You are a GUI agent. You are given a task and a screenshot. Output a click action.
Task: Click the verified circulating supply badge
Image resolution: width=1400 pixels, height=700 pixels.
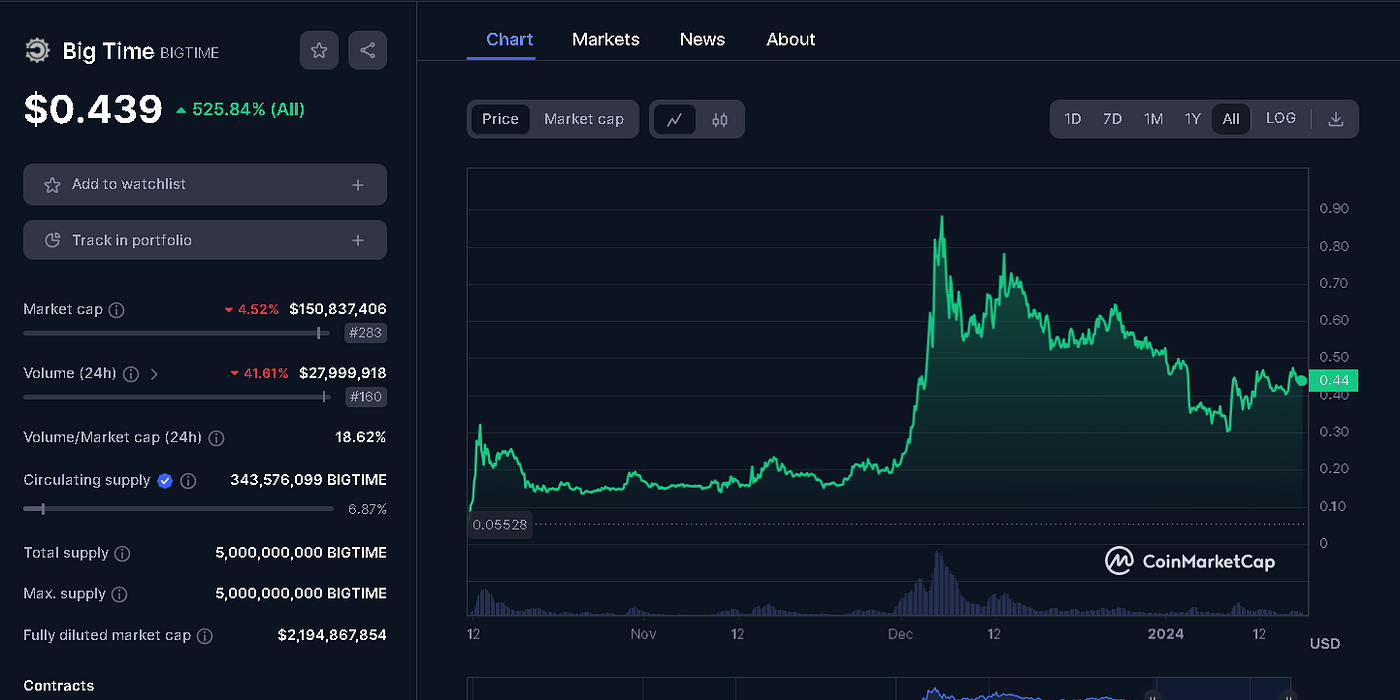(165, 481)
